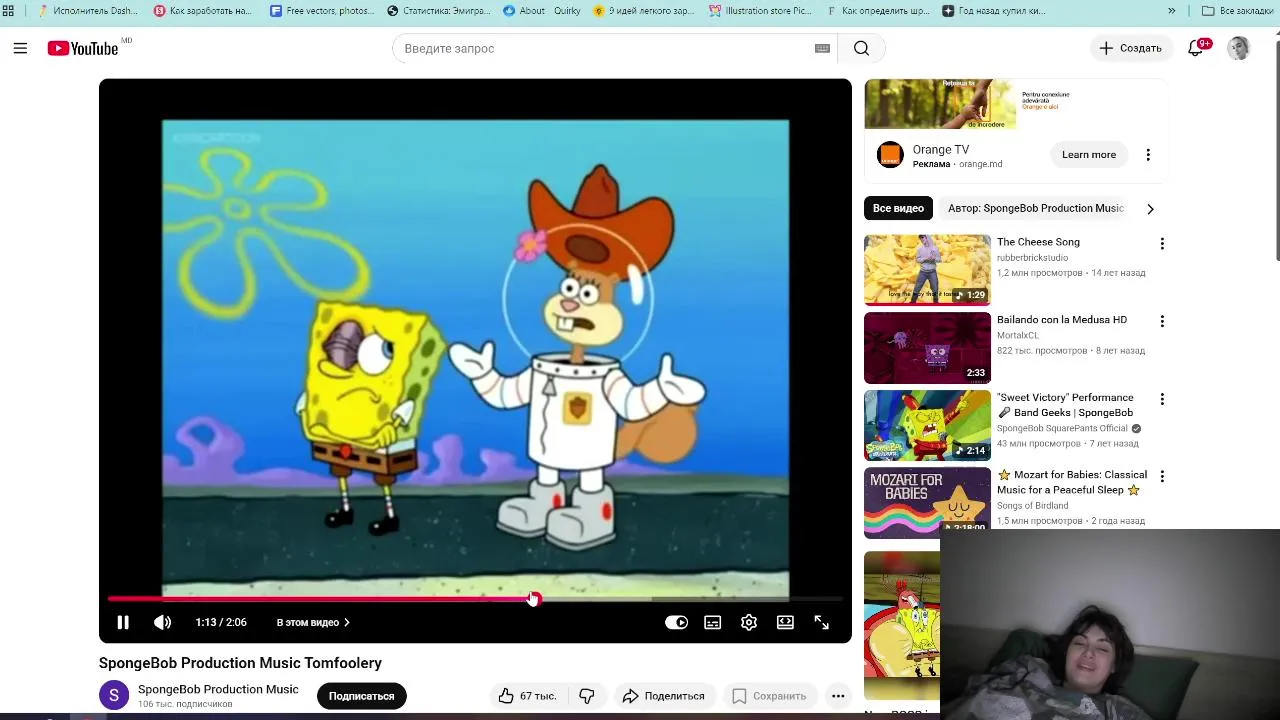
Task: Open 'Исполнитель Dash...' bookmark
Action: (x=88, y=11)
